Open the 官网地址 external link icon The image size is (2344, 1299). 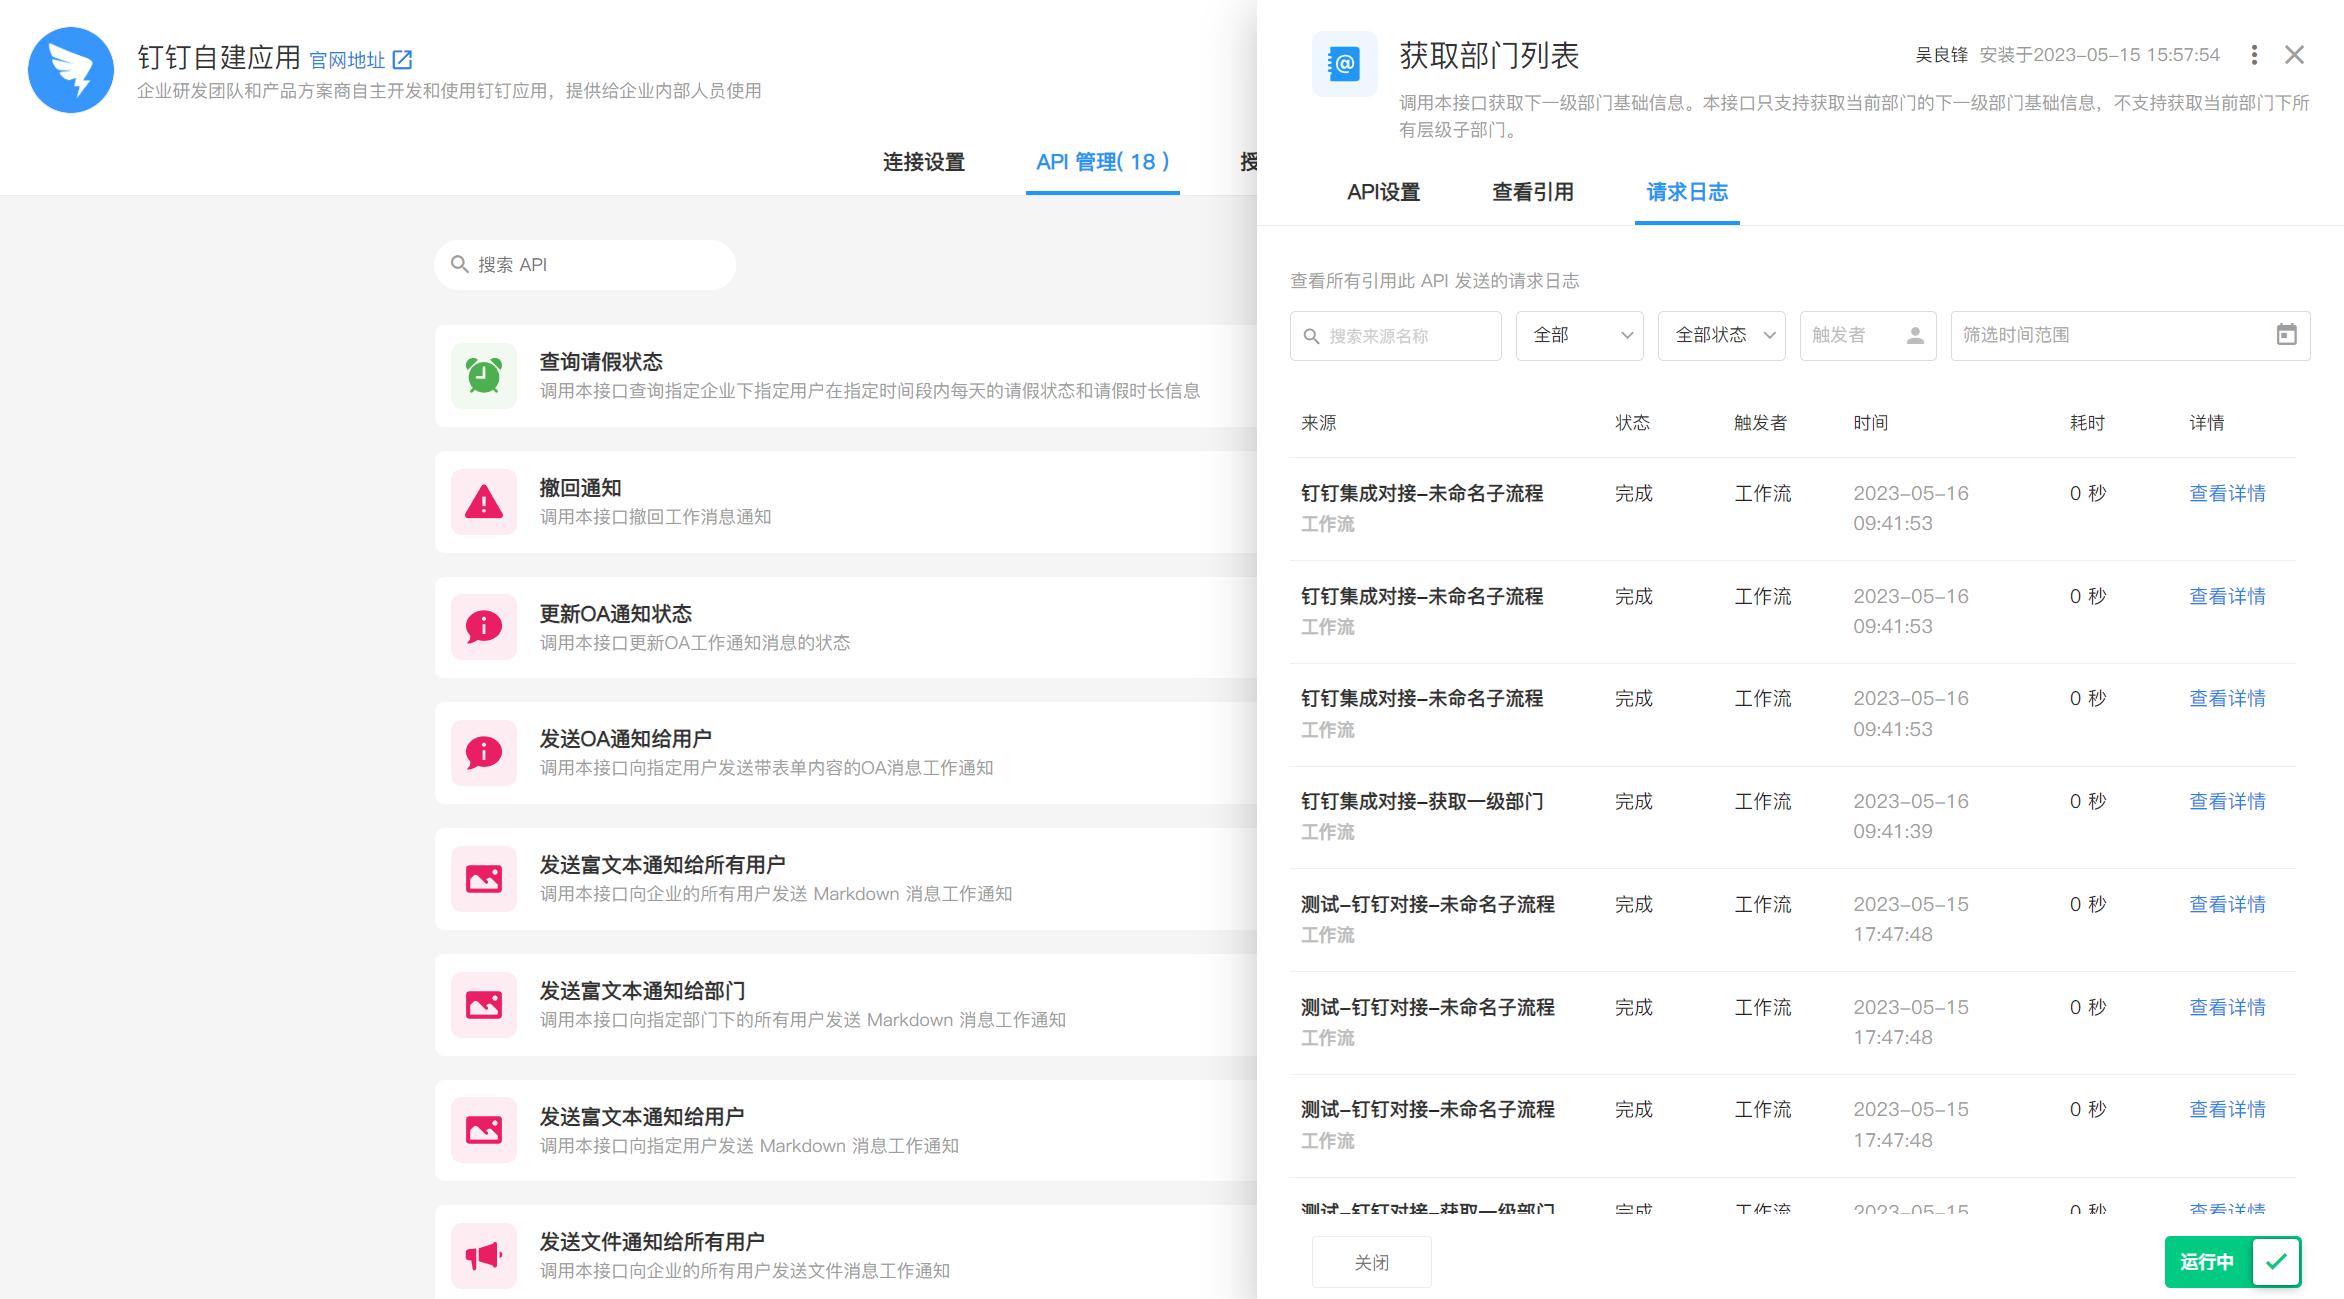click(x=402, y=60)
